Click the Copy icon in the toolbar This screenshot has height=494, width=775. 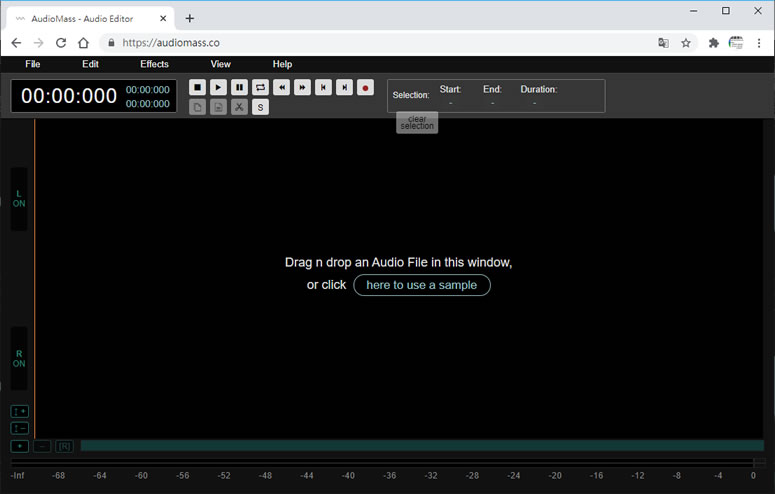(197, 107)
